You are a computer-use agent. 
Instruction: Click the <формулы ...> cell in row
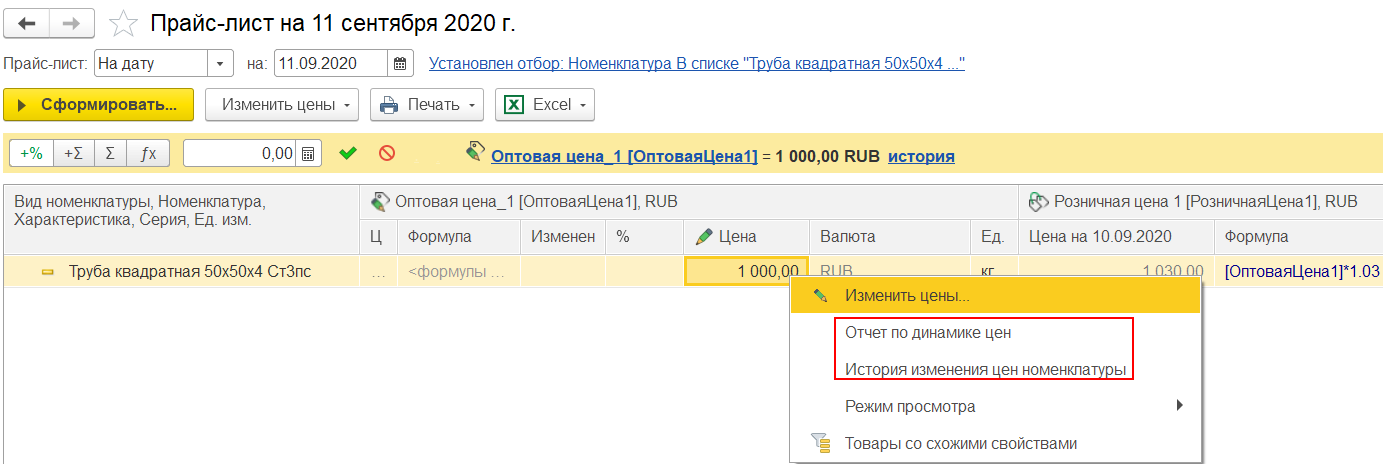click(459, 271)
